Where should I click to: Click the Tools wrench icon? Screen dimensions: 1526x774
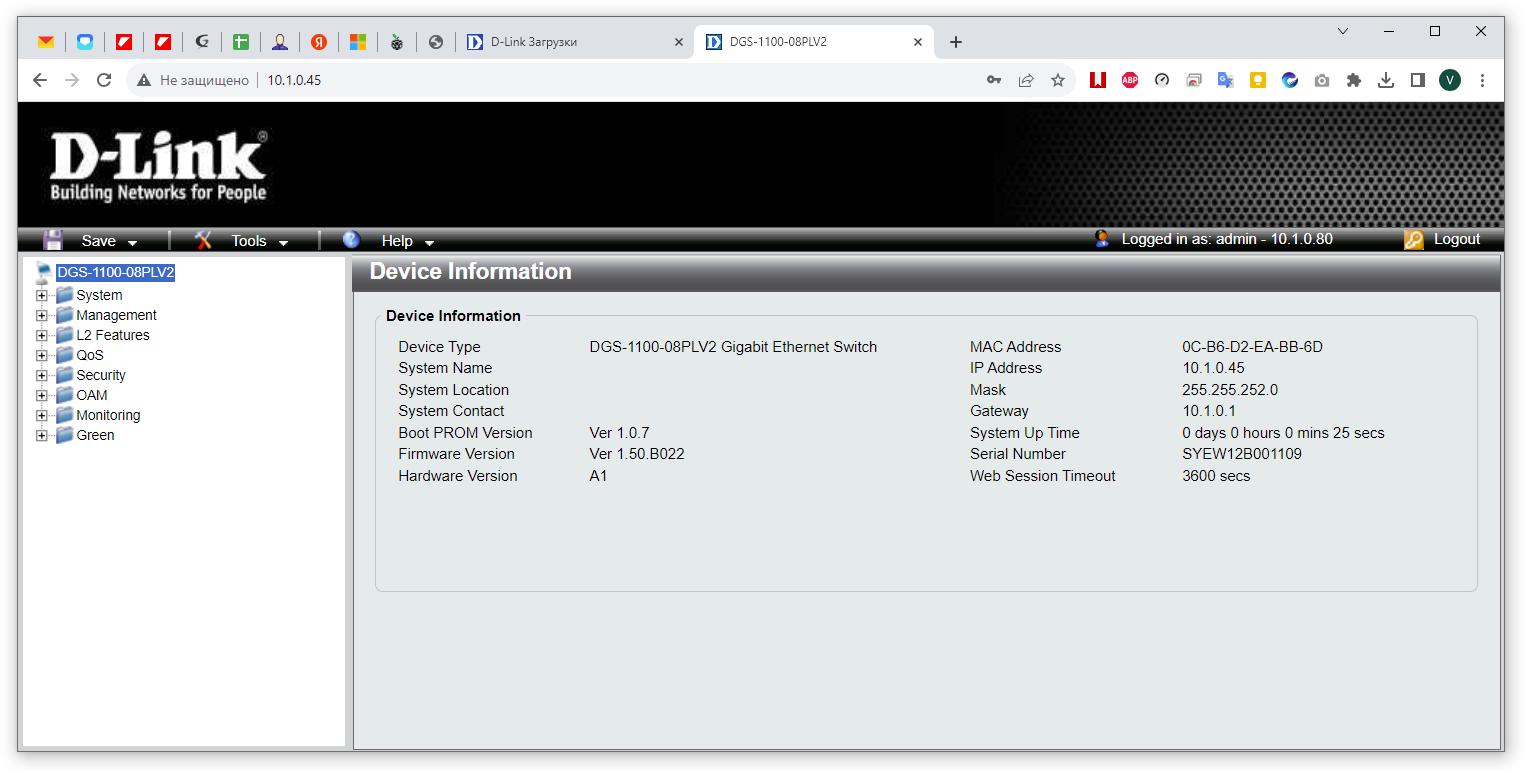tap(203, 240)
